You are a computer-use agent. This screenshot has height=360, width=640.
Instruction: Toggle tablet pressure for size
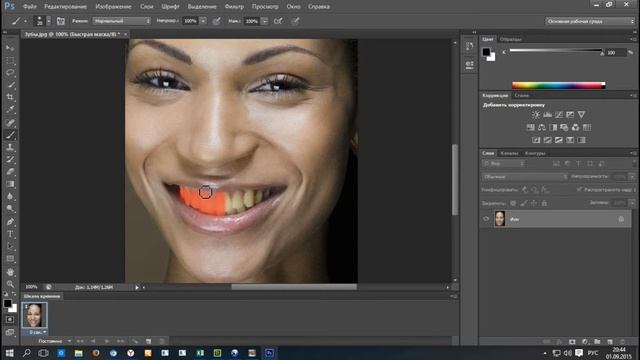[295, 21]
